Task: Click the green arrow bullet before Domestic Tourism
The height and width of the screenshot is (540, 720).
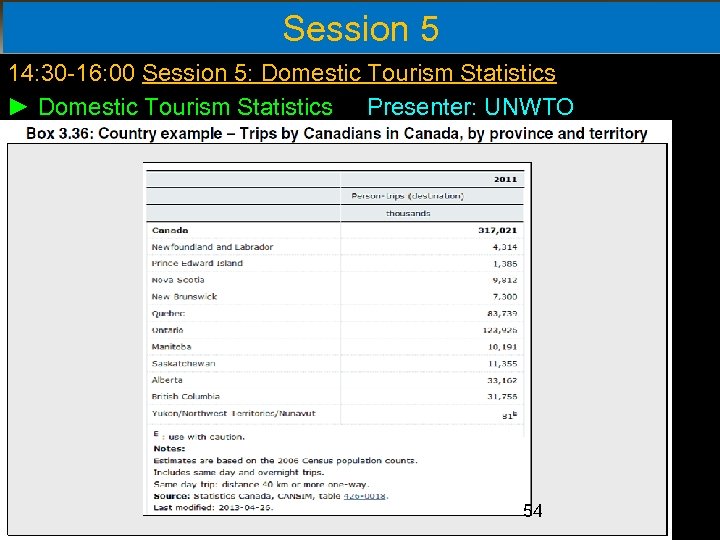Action: pos(18,107)
